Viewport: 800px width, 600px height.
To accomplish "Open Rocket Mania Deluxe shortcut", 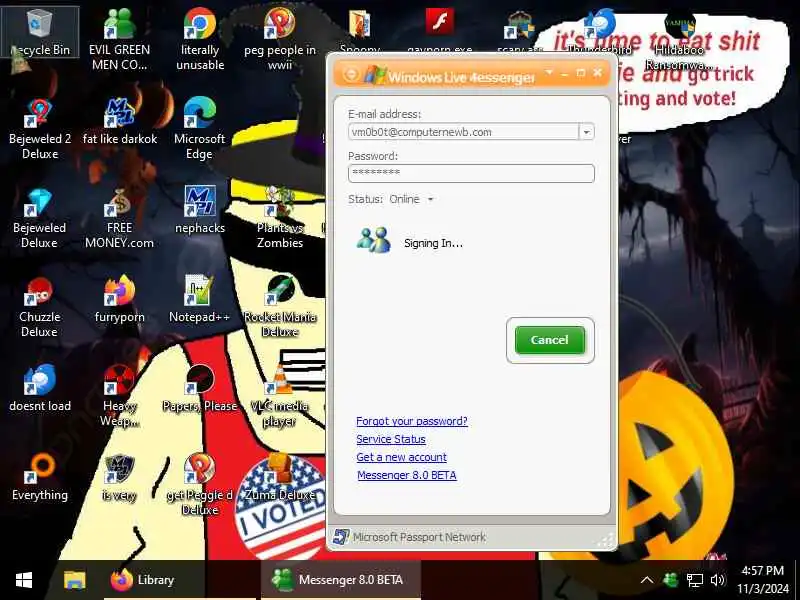I will [280, 307].
